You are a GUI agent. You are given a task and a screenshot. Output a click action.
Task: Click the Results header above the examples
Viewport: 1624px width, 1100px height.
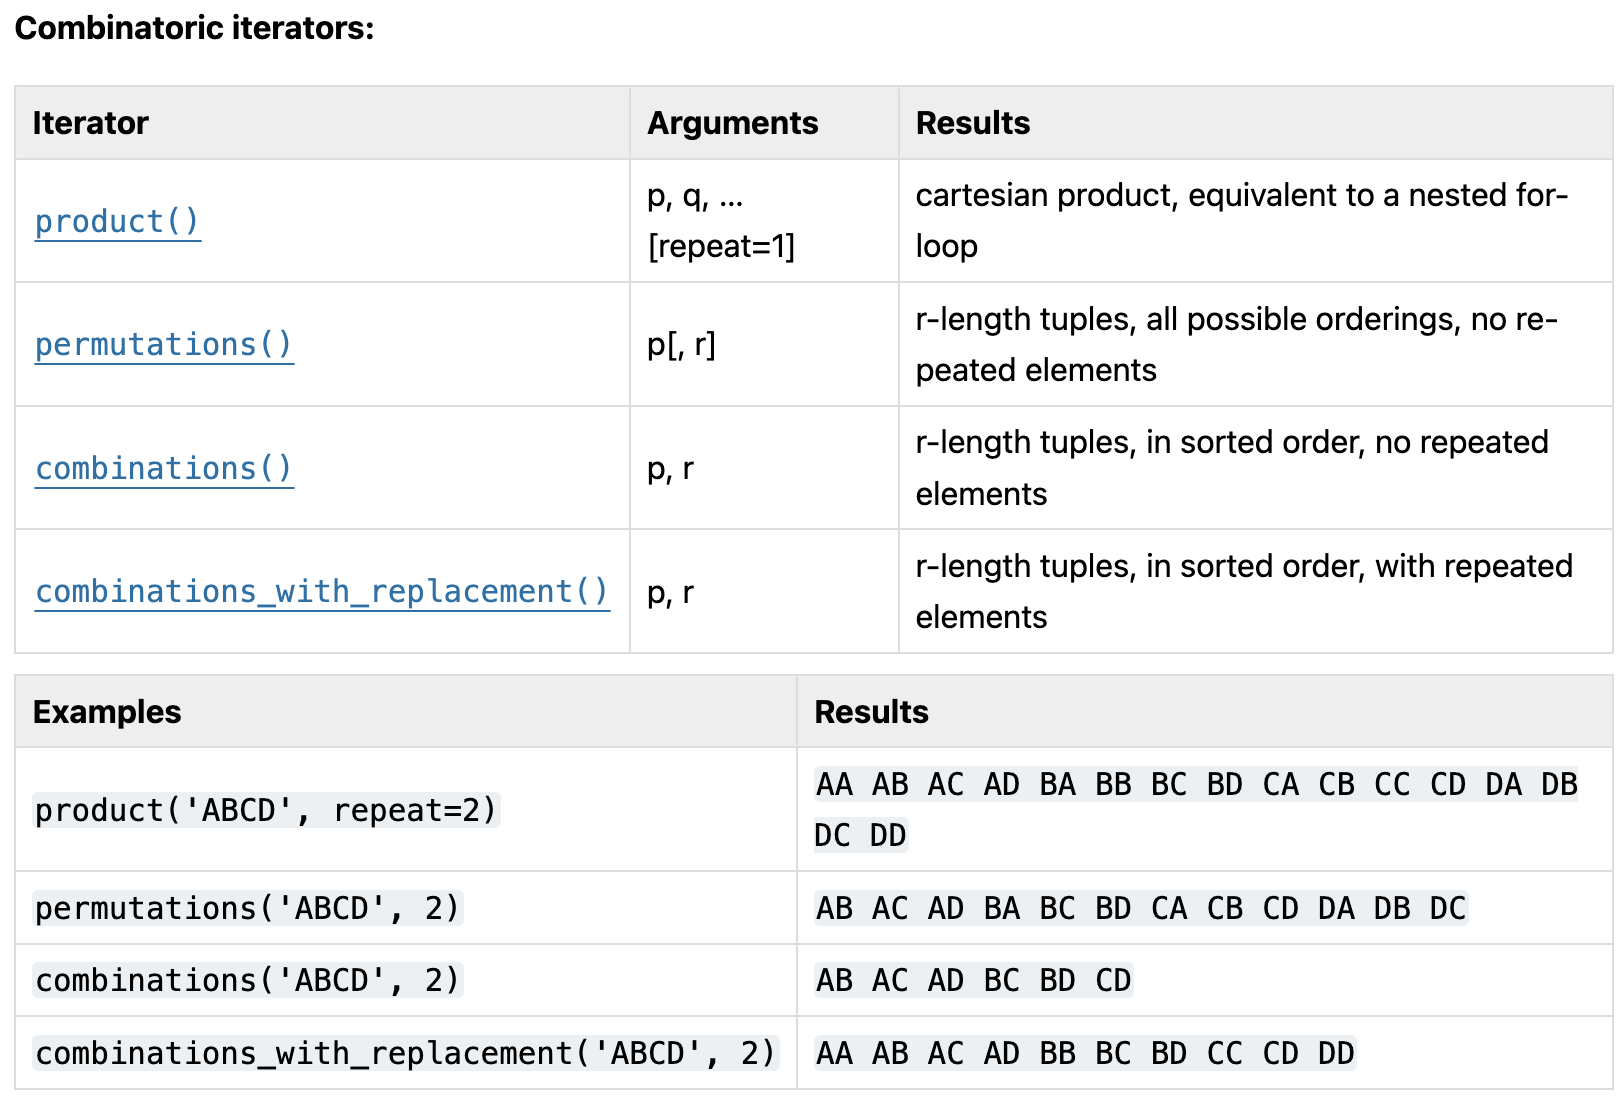[x=871, y=712]
